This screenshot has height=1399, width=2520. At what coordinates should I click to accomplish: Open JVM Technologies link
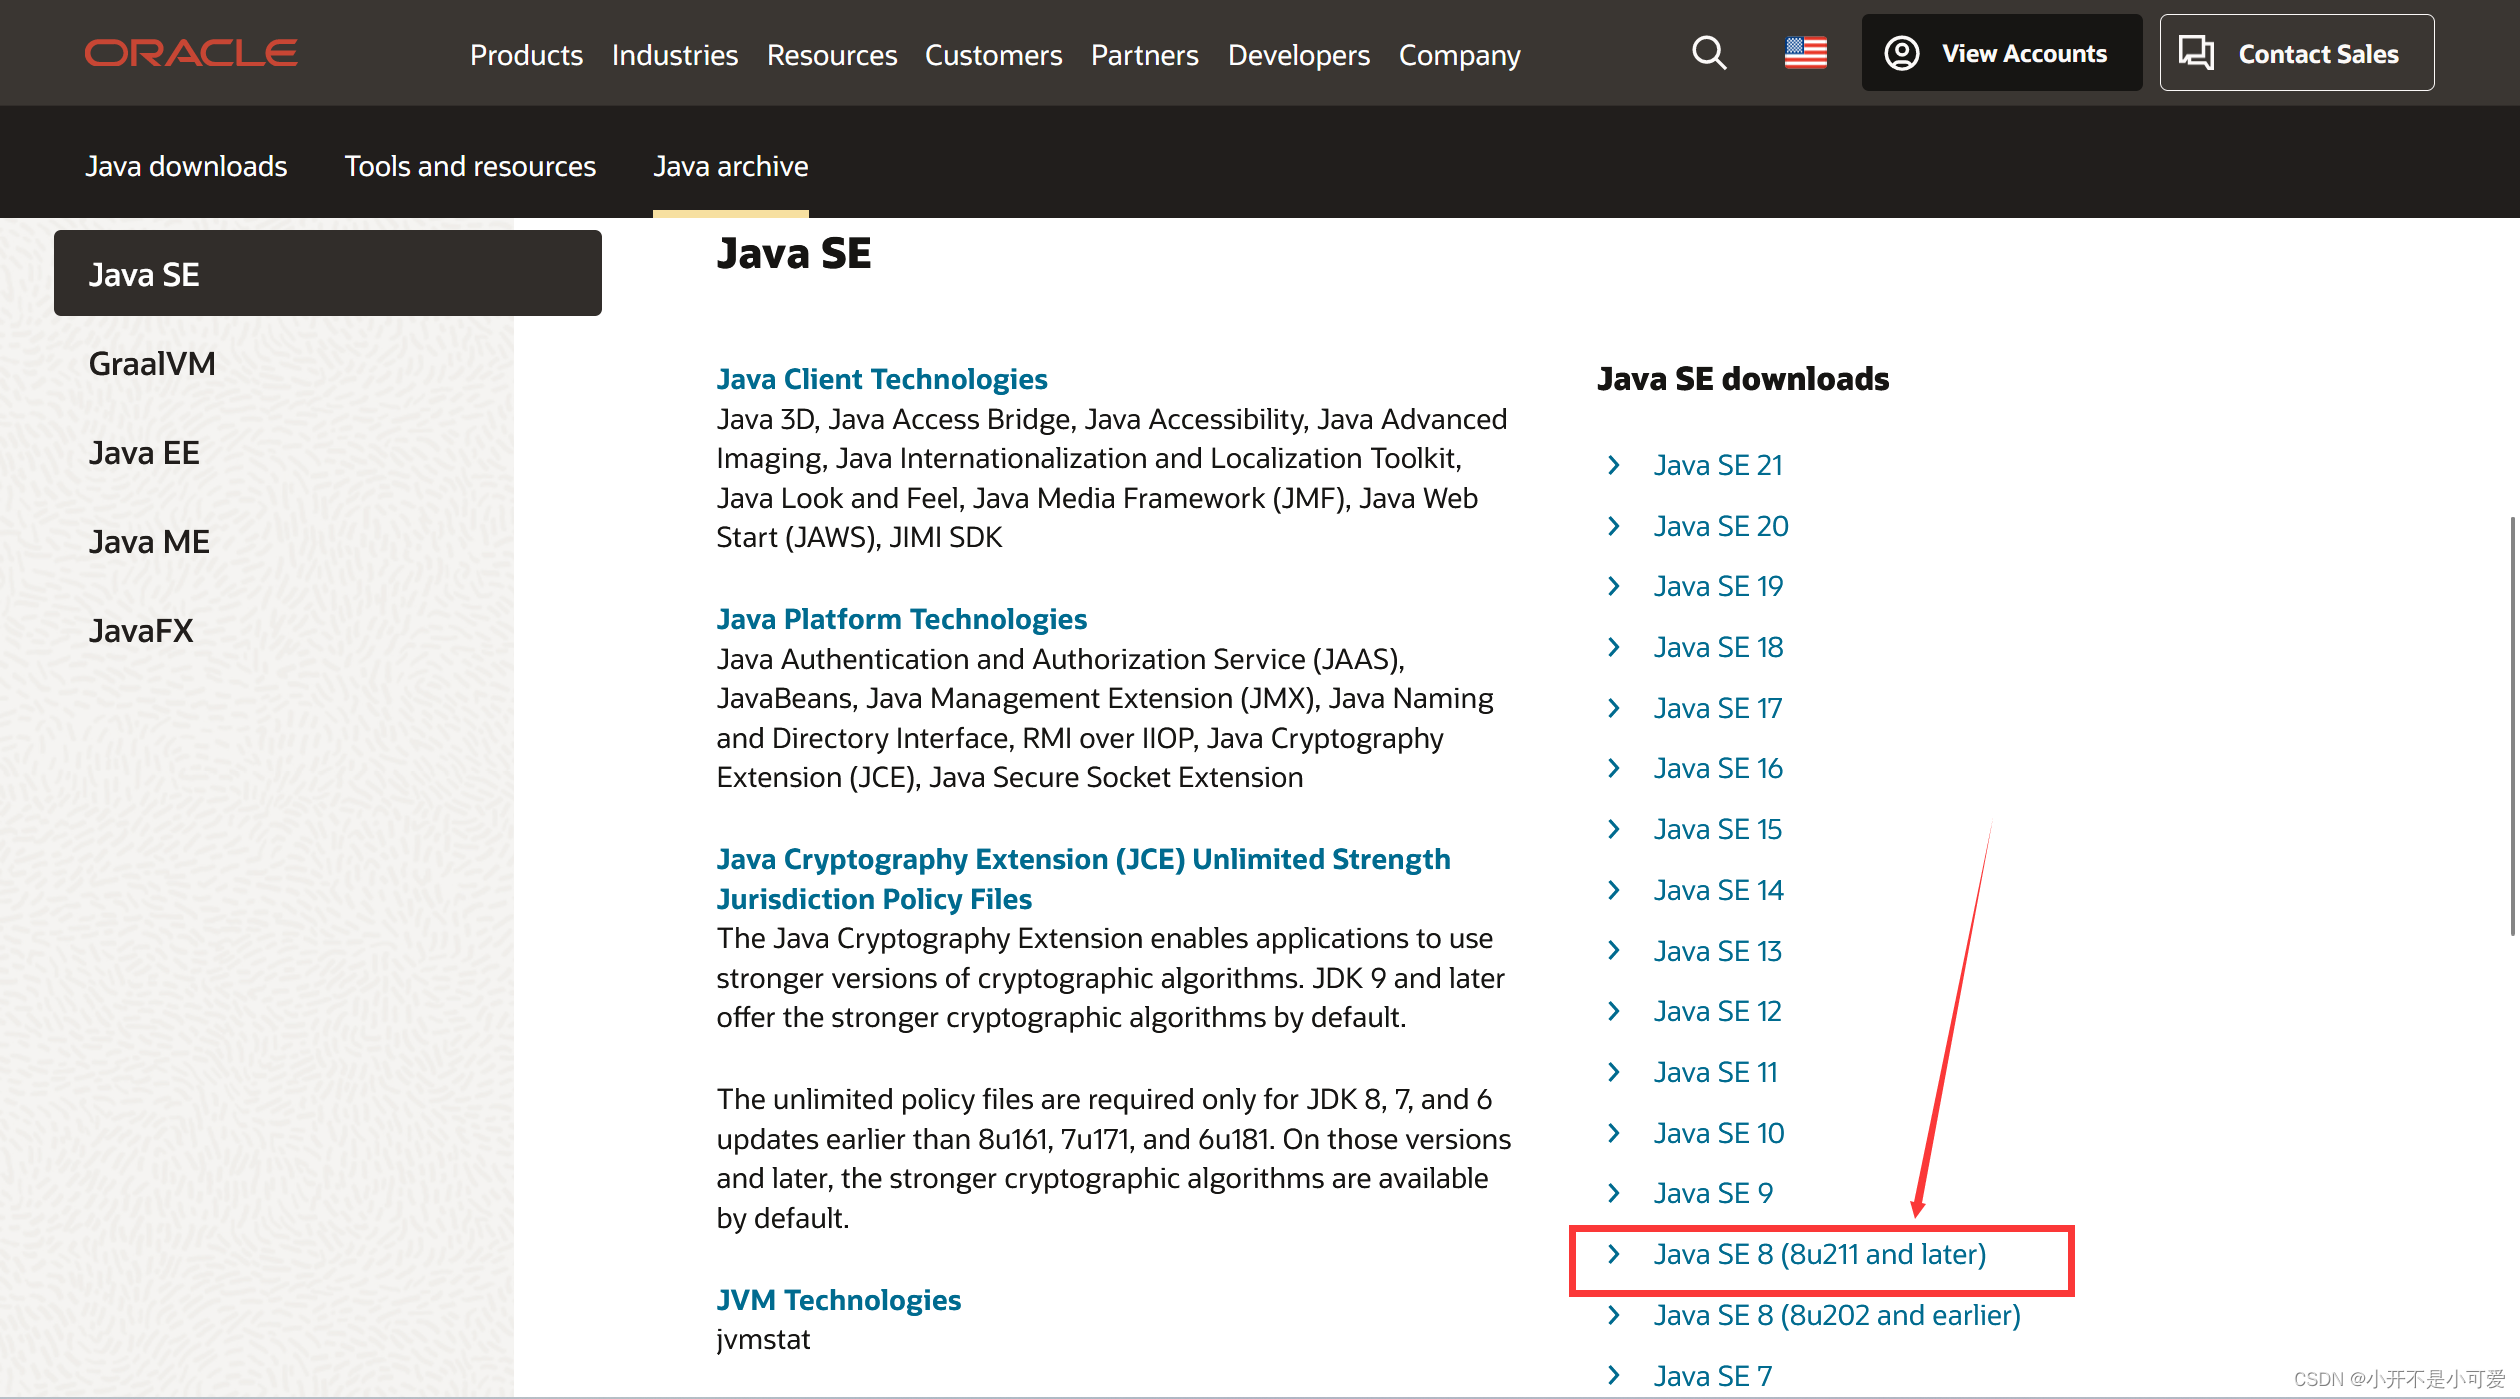click(x=838, y=1300)
